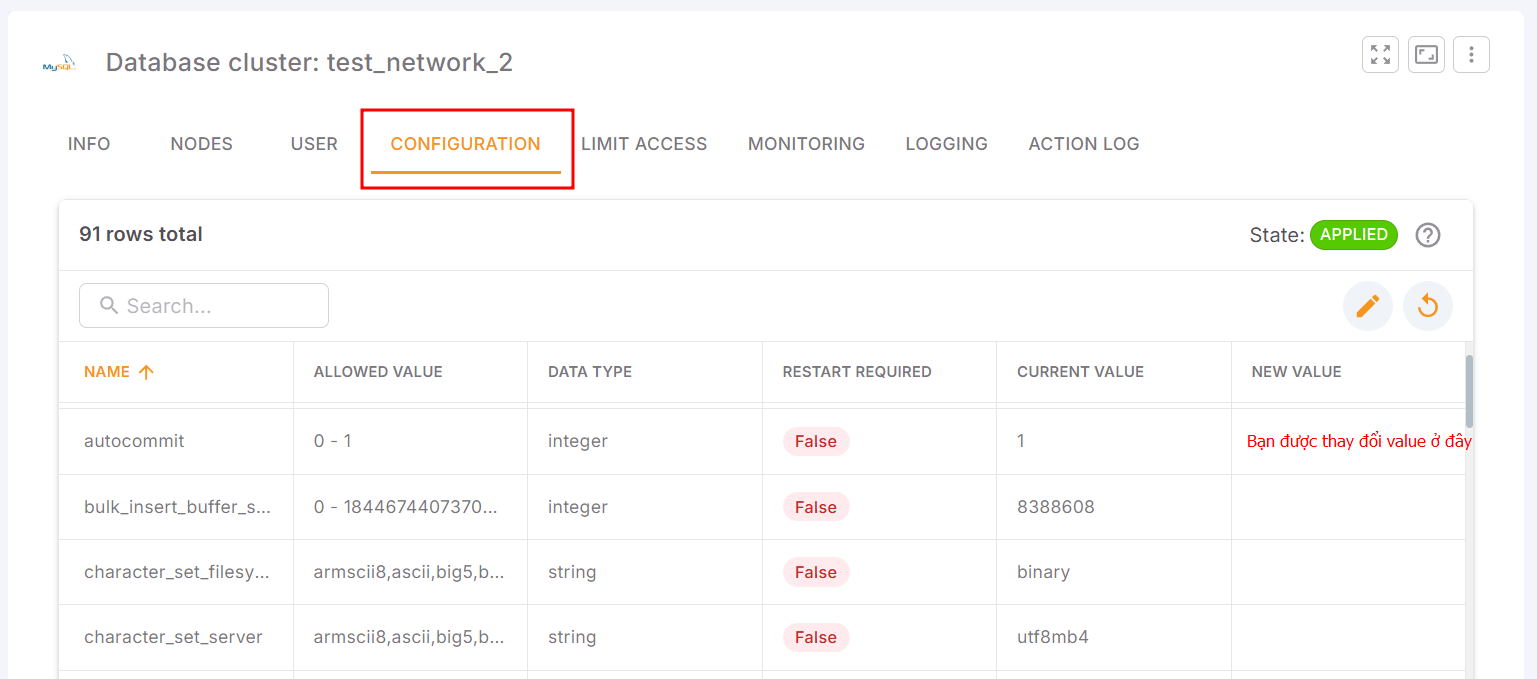Click "string" data type in character_set_server row
Screen dimensions: 1537x679
pos(572,637)
